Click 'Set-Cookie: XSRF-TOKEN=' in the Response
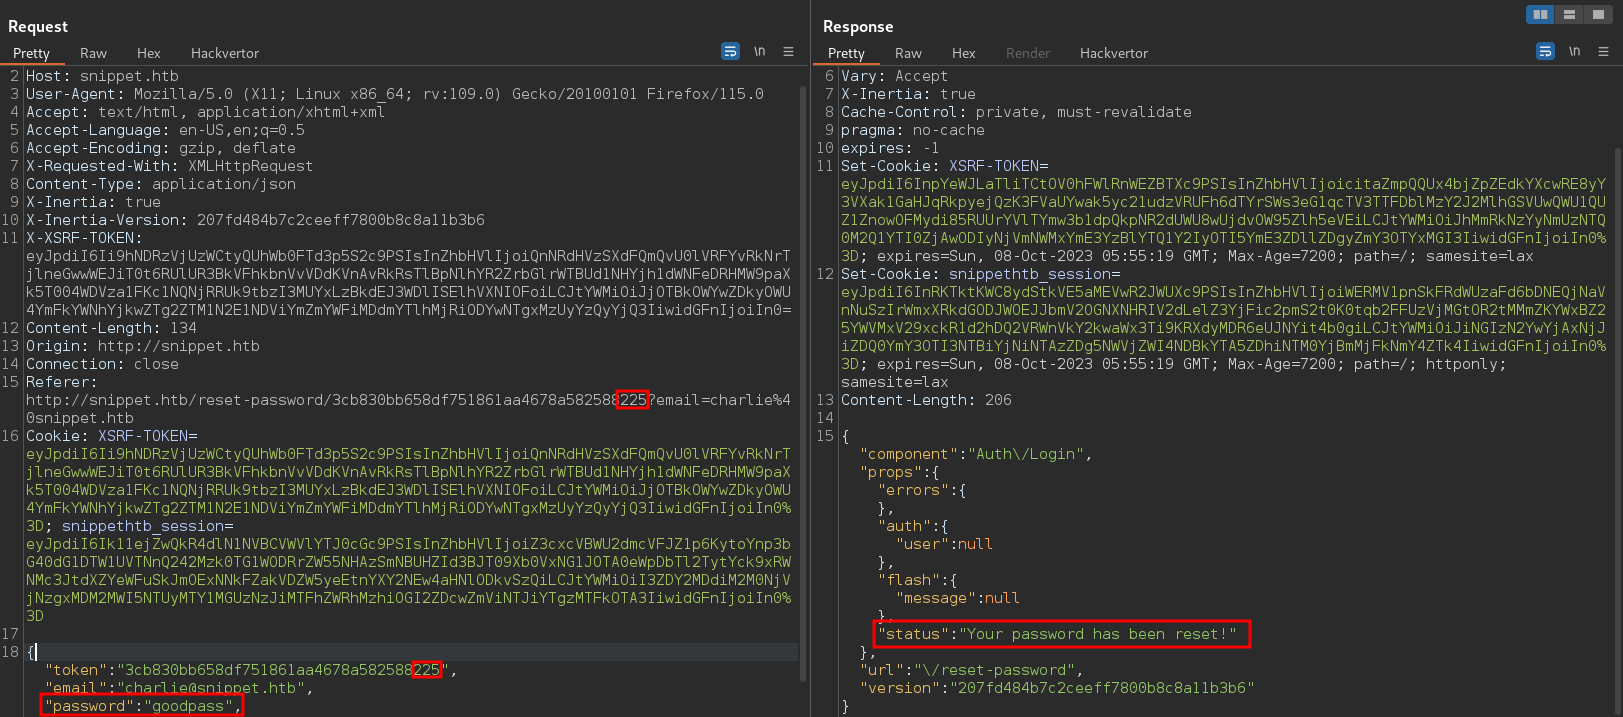This screenshot has height=717, width=1623. coord(944,166)
